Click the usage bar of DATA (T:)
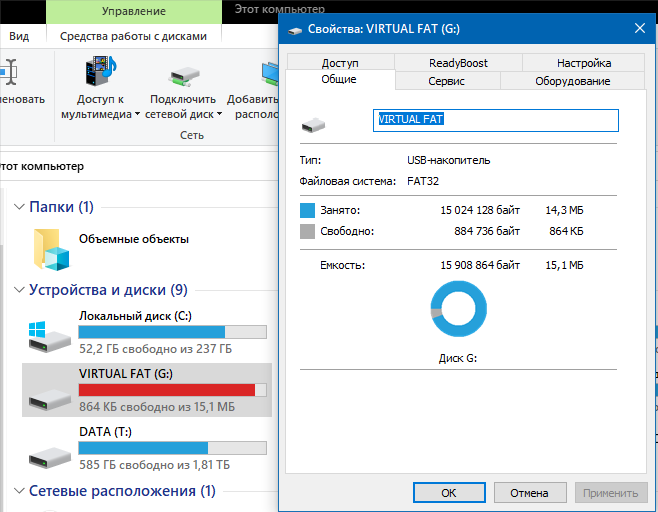The height and width of the screenshot is (512, 658). click(172, 448)
